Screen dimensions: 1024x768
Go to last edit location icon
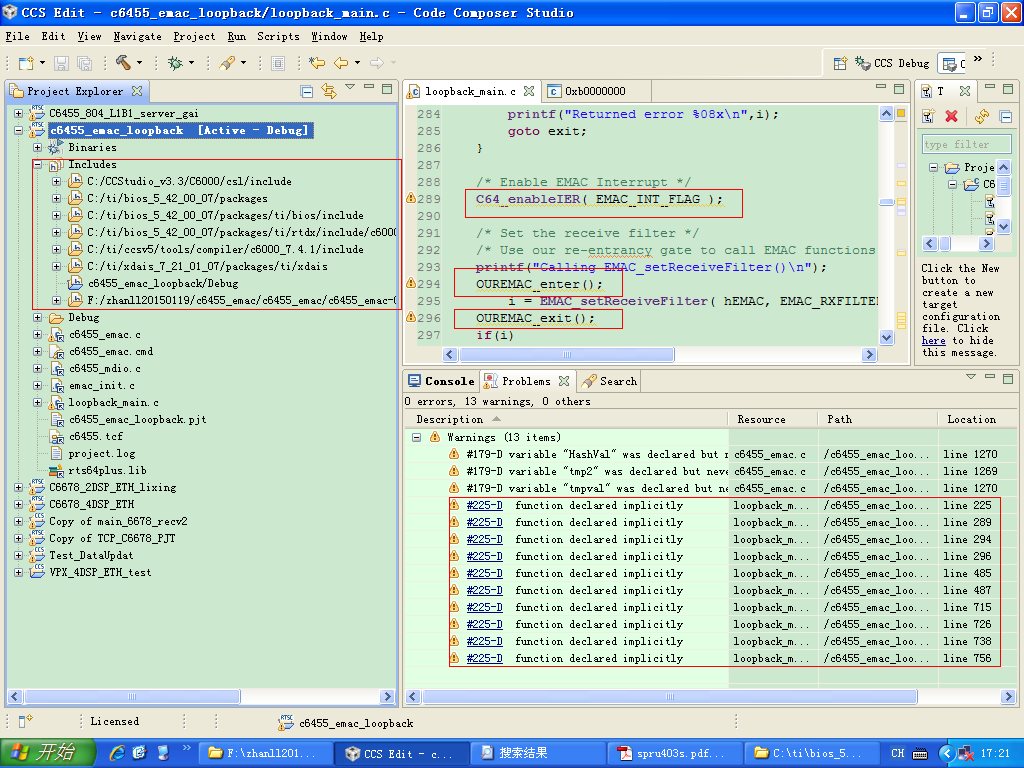click(x=317, y=63)
